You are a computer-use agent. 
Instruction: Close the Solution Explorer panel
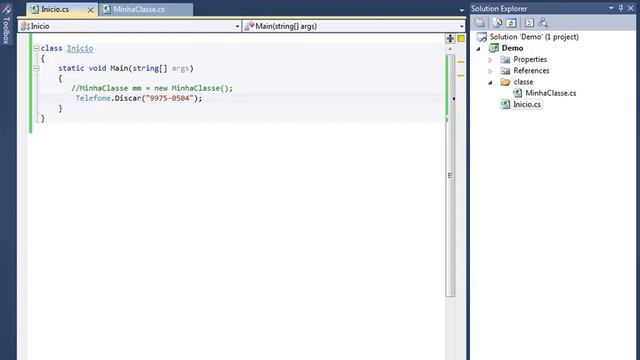coord(631,8)
